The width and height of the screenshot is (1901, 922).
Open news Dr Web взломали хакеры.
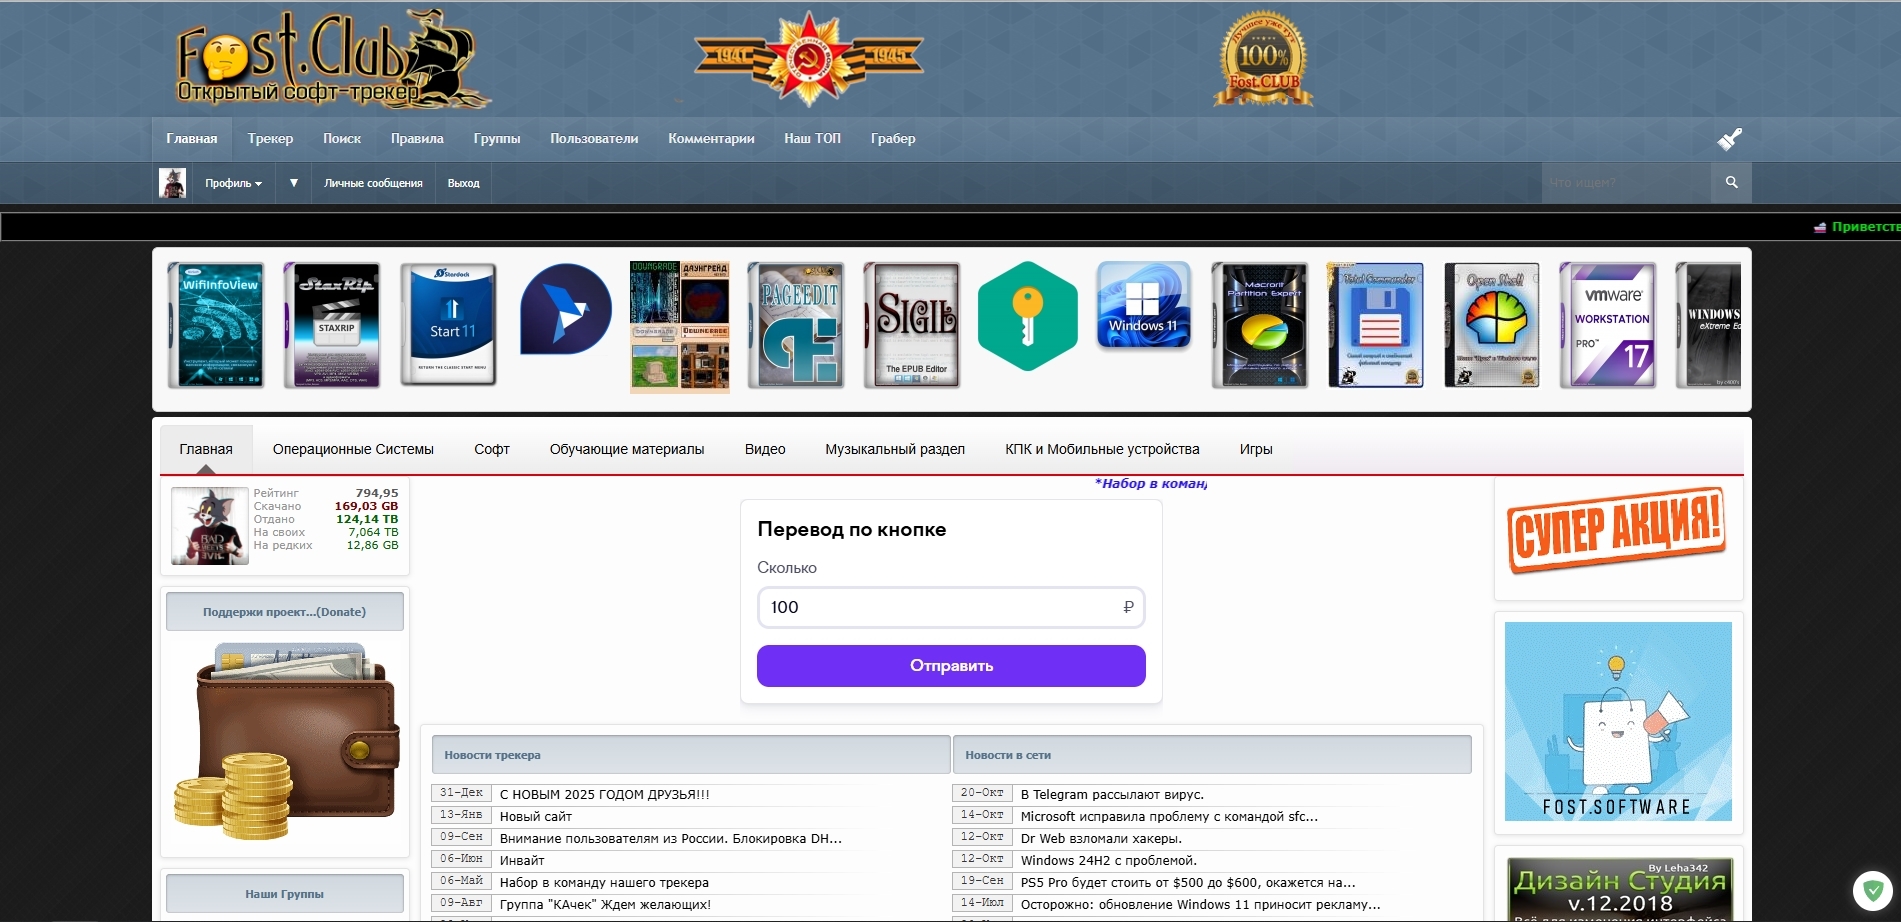(1101, 839)
